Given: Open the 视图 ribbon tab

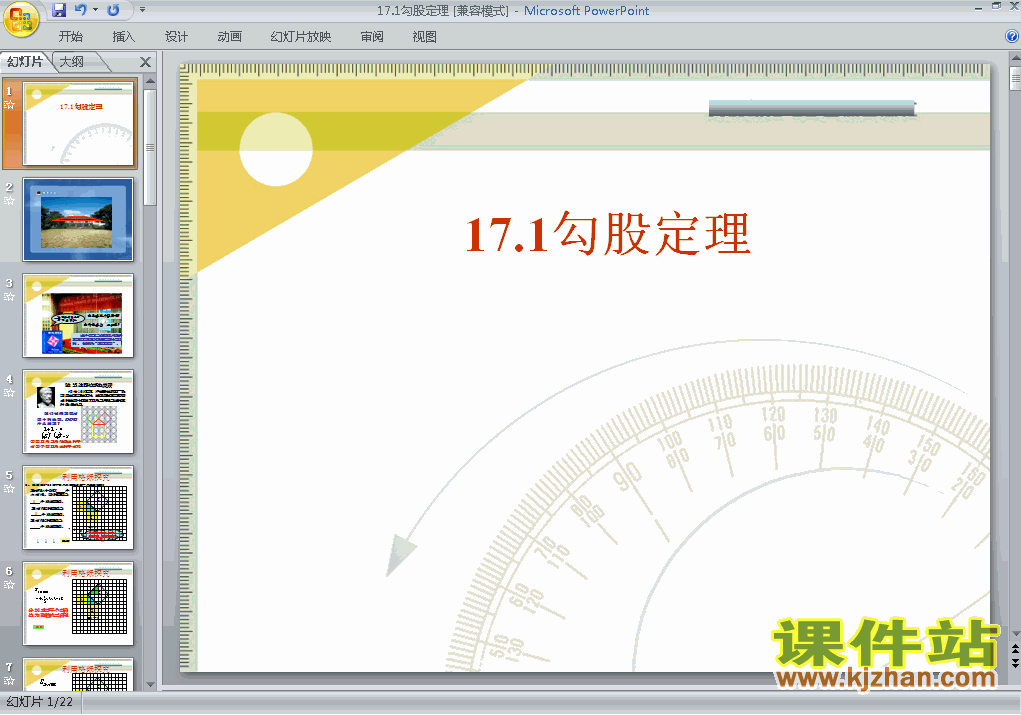Looking at the screenshot, I should (x=424, y=36).
